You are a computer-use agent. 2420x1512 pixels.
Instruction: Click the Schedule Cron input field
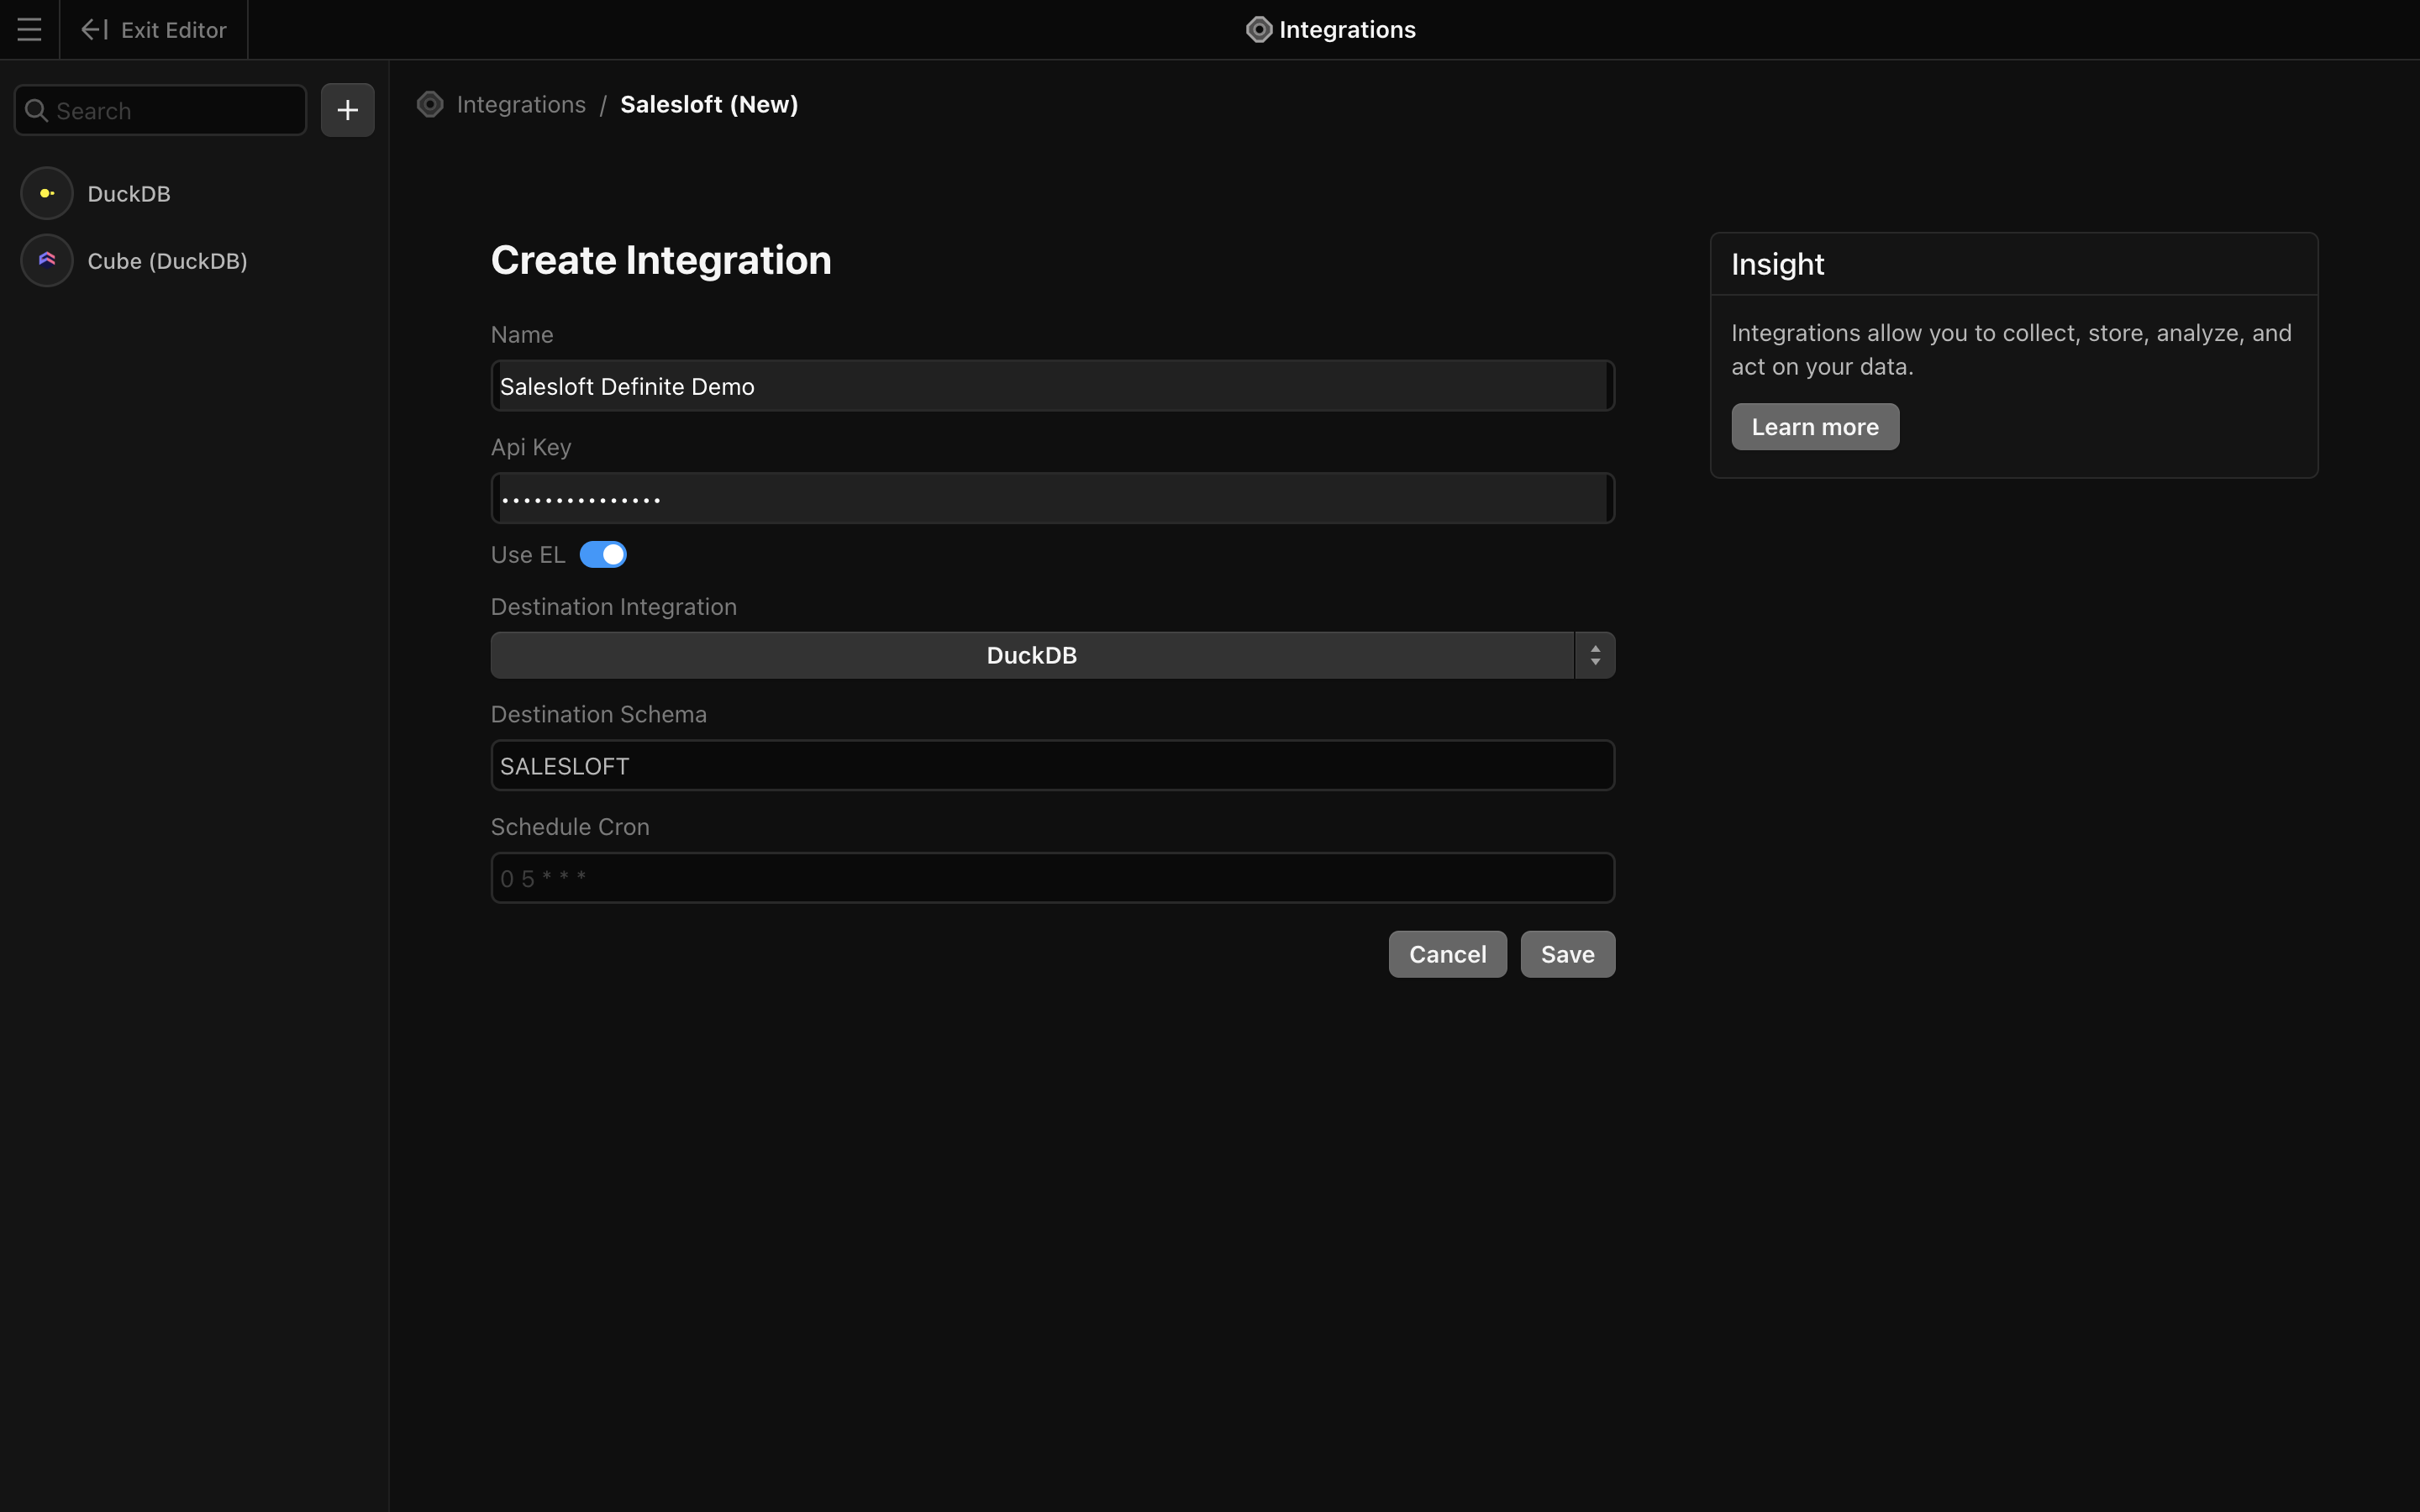coord(1052,879)
